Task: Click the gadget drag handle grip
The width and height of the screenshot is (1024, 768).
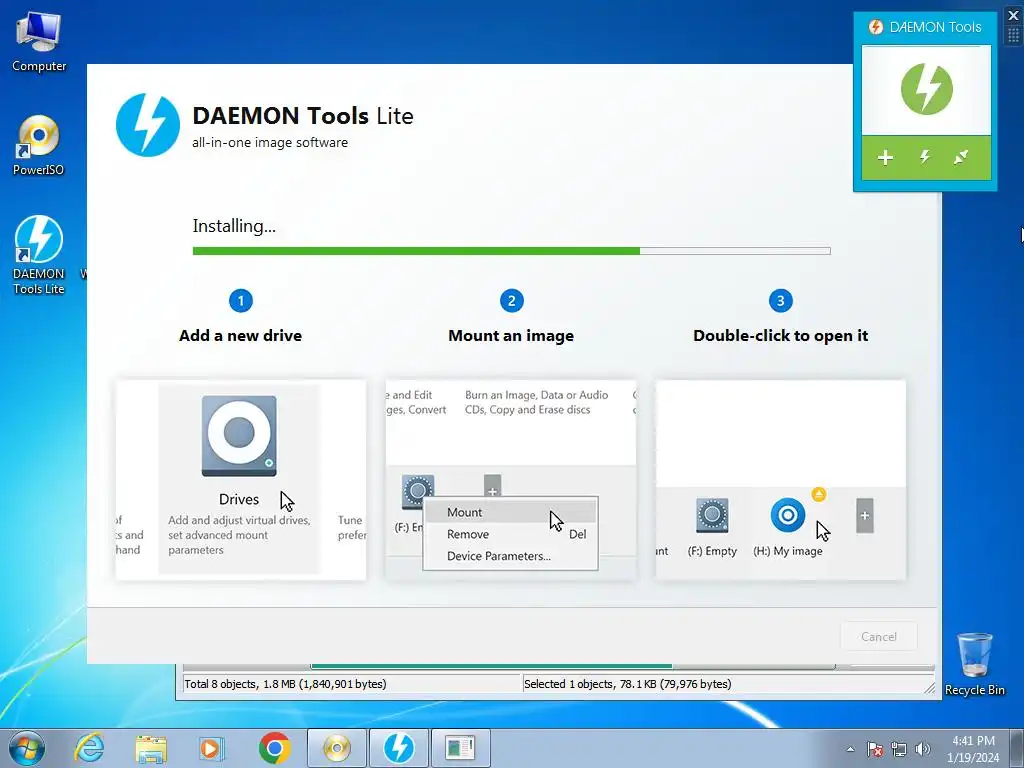Action: [1014, 35]
